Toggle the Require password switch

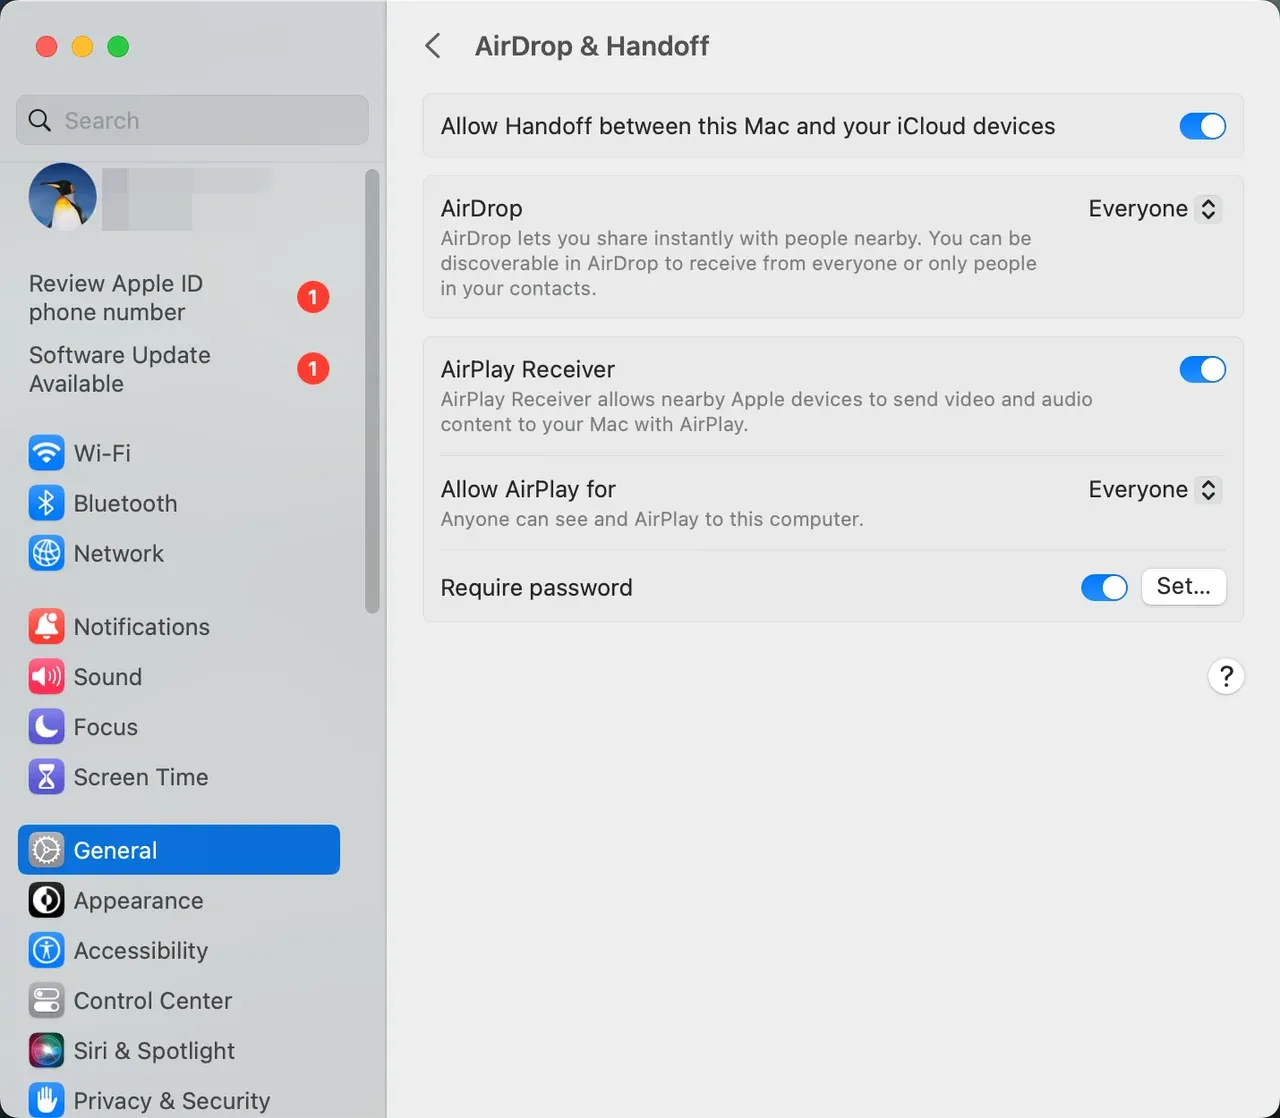1104,587
